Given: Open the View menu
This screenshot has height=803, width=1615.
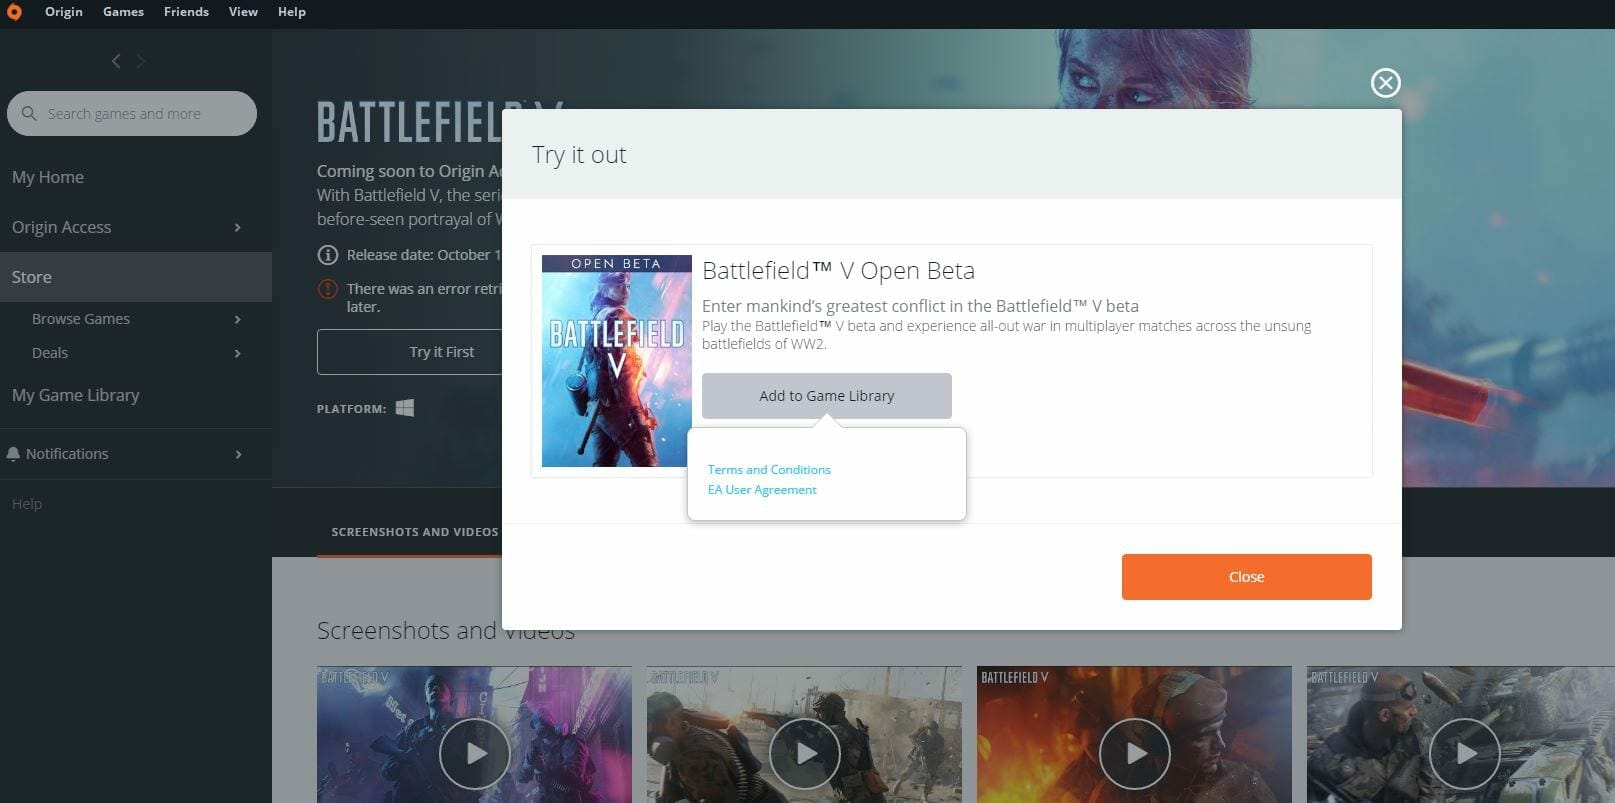Looking at the screenshot, I should click(x=243, y=12).
